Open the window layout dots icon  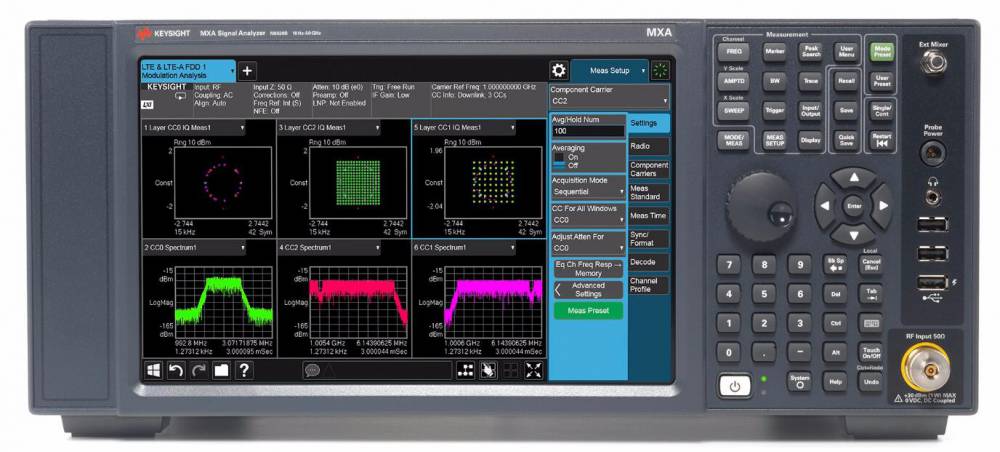[x=466, y=370]
